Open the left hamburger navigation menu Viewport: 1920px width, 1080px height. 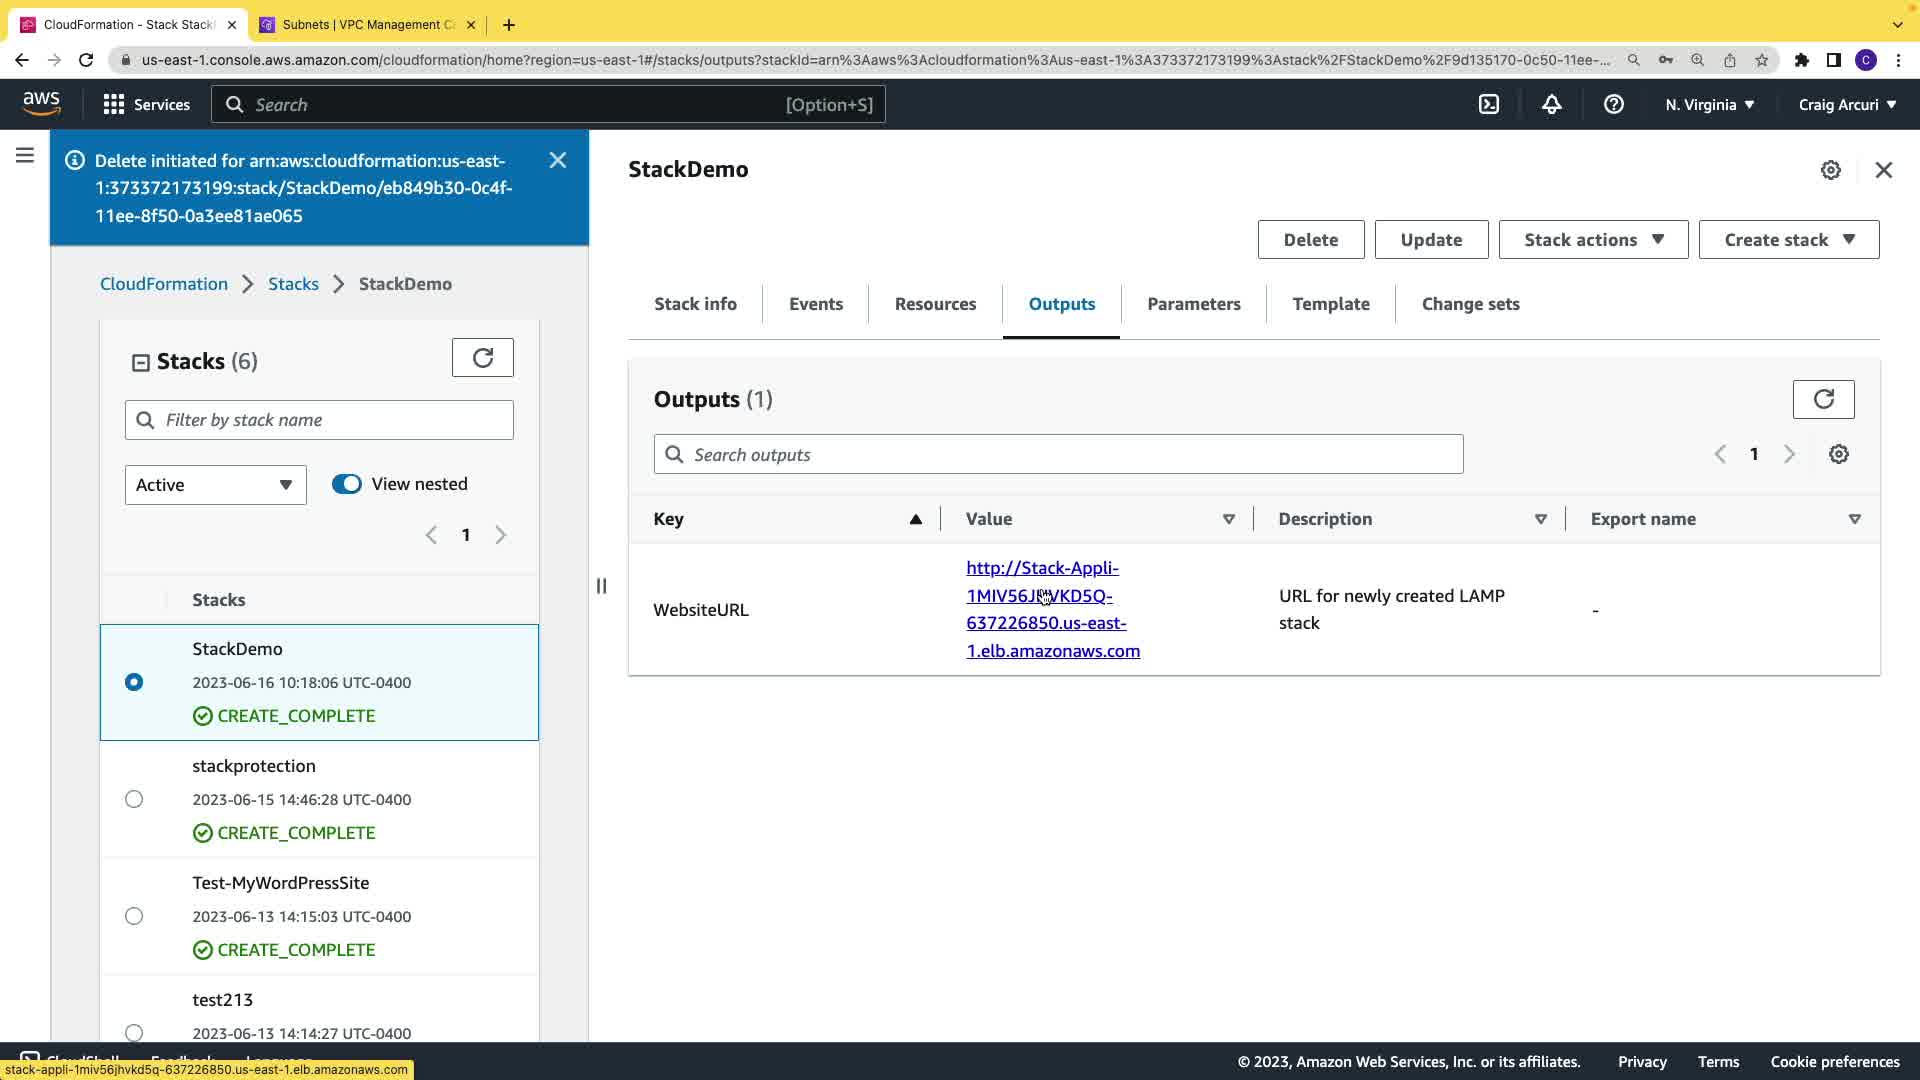coord(25,155)
